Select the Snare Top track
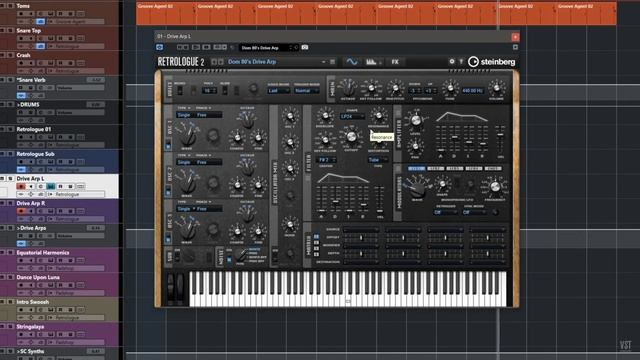Screen dimensions: 640x360 point(29,31)
